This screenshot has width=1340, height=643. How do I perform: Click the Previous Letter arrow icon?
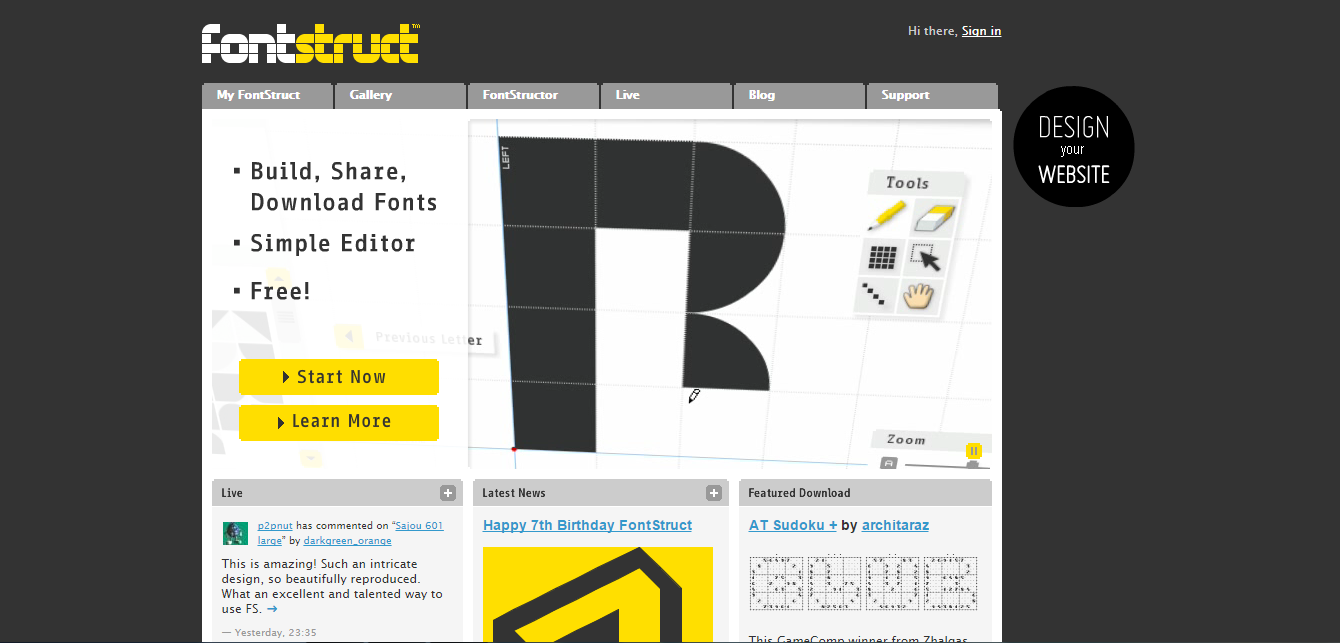pos(348,335)
